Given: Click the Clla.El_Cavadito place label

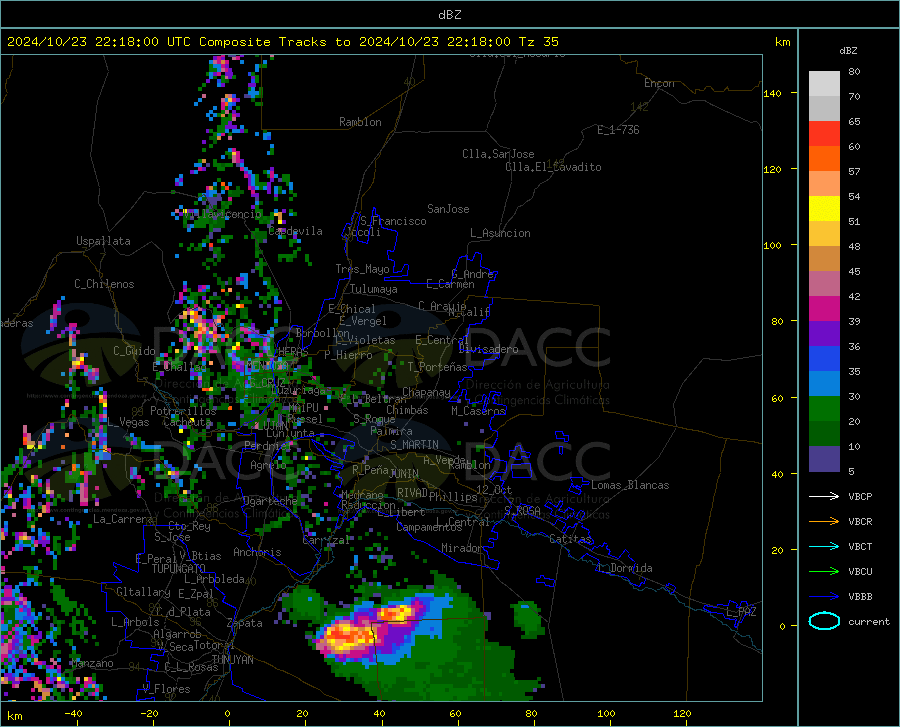Looking at the screenshot, I should (x=553, y=167).
